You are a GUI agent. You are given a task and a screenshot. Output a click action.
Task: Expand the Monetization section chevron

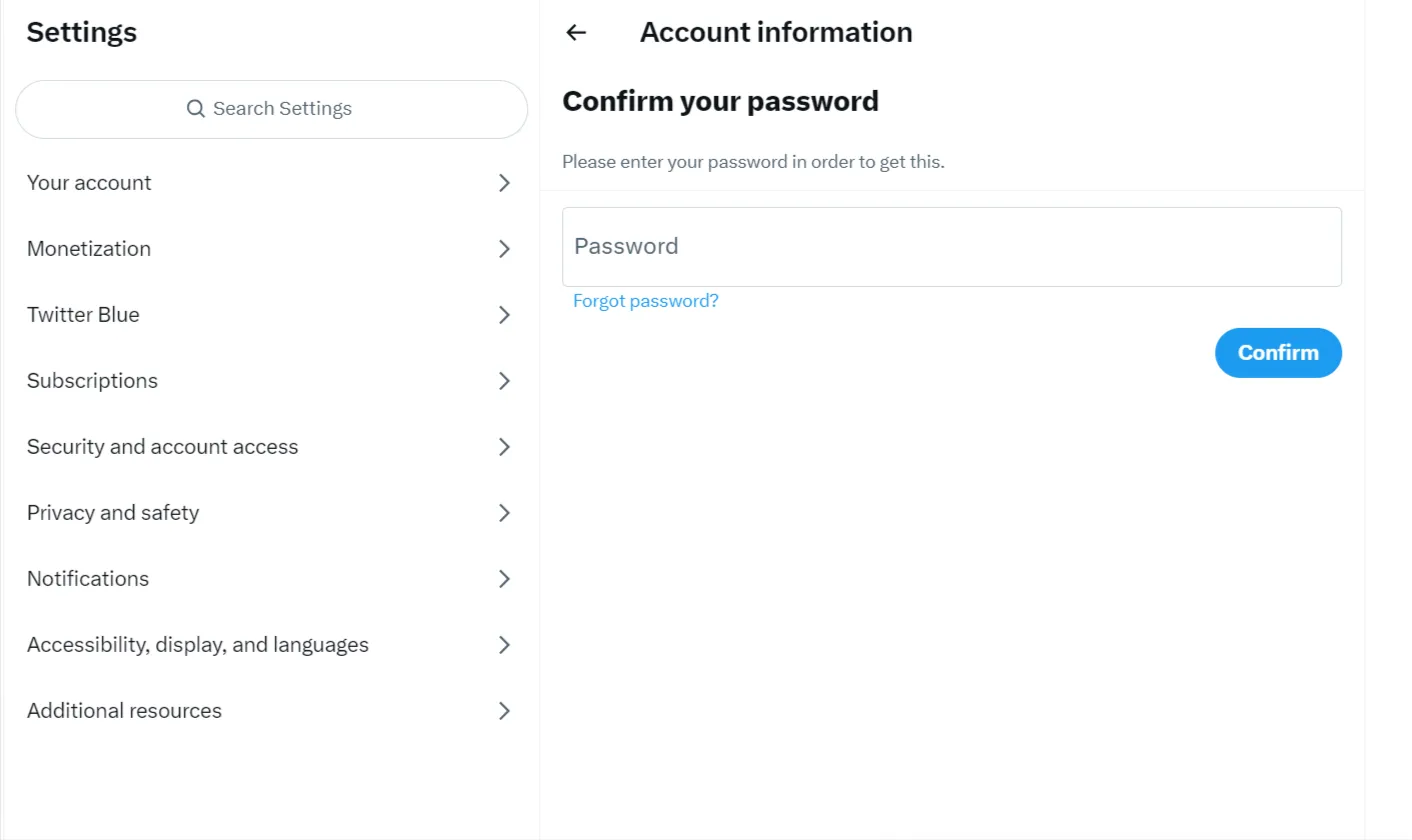pyautogui.click(x=504, y=248)
